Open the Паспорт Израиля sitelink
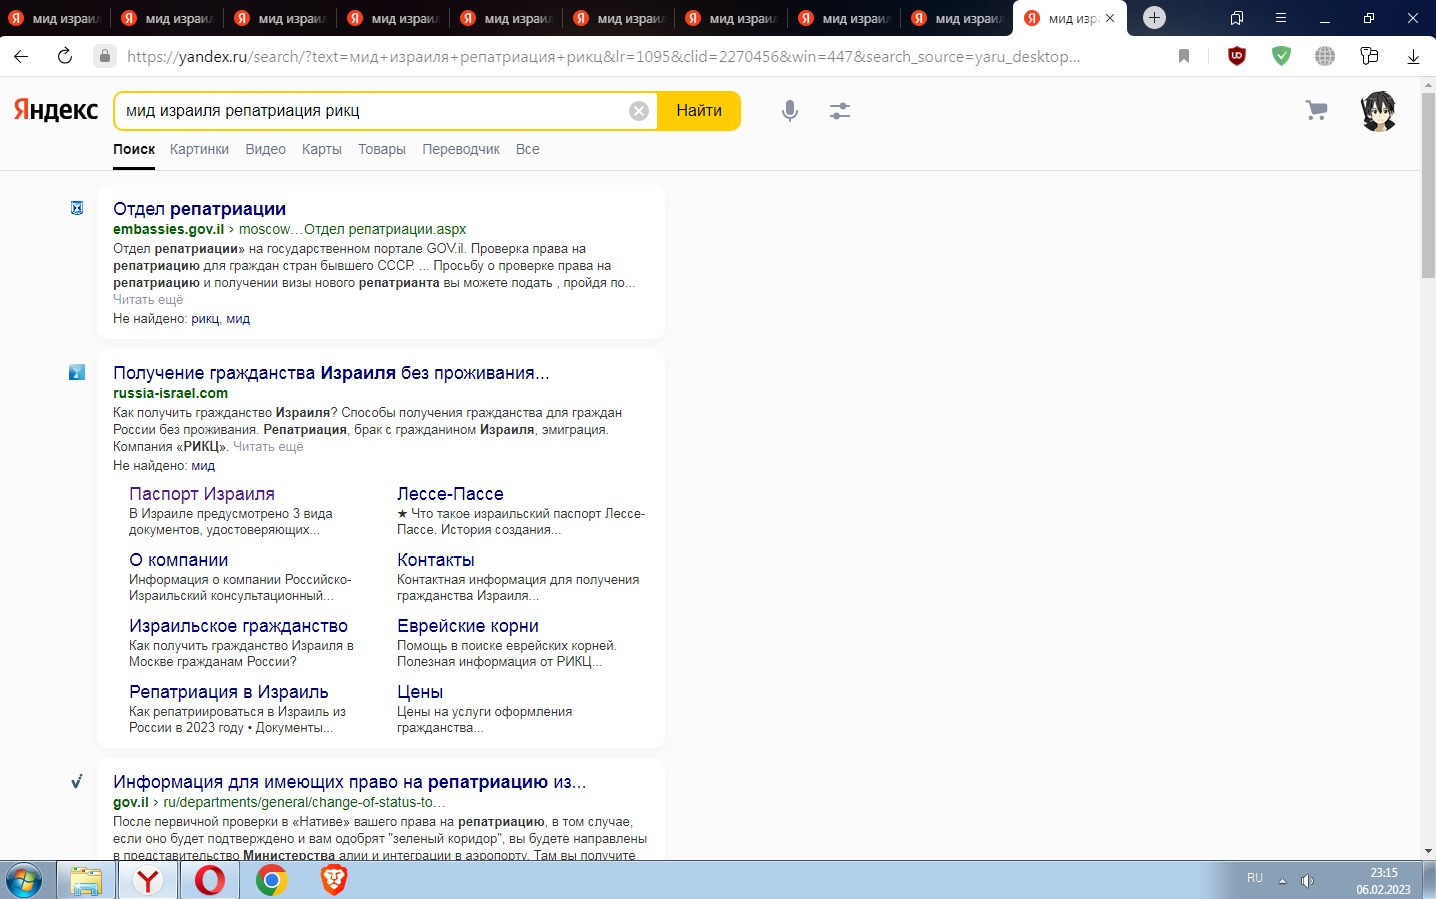Screen dimensions: 1436x899 (202, 494)
